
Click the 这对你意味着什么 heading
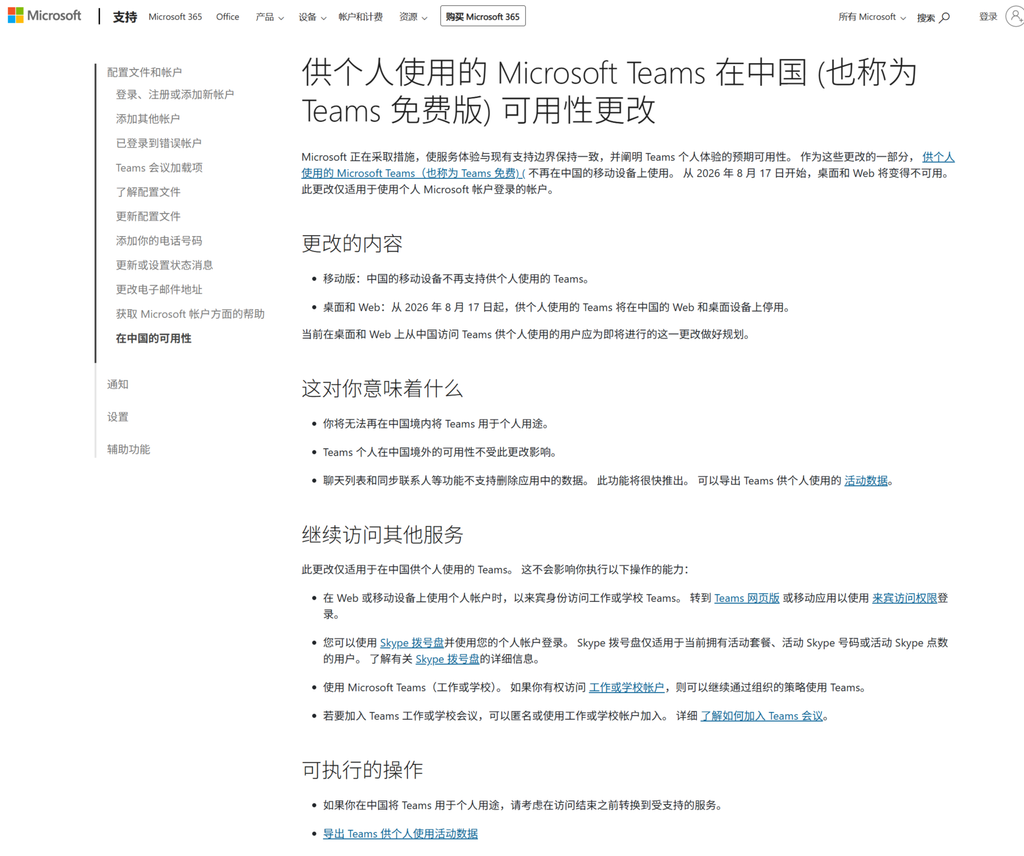(x=382, y=388)
